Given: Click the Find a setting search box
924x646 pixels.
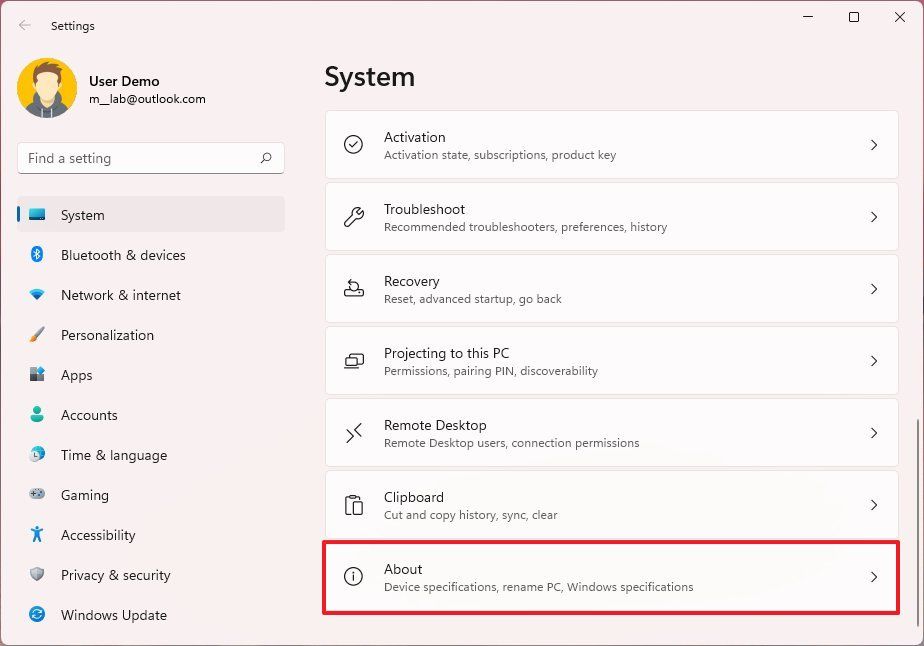Looking at the screenshot, I should tap(150, 158).
